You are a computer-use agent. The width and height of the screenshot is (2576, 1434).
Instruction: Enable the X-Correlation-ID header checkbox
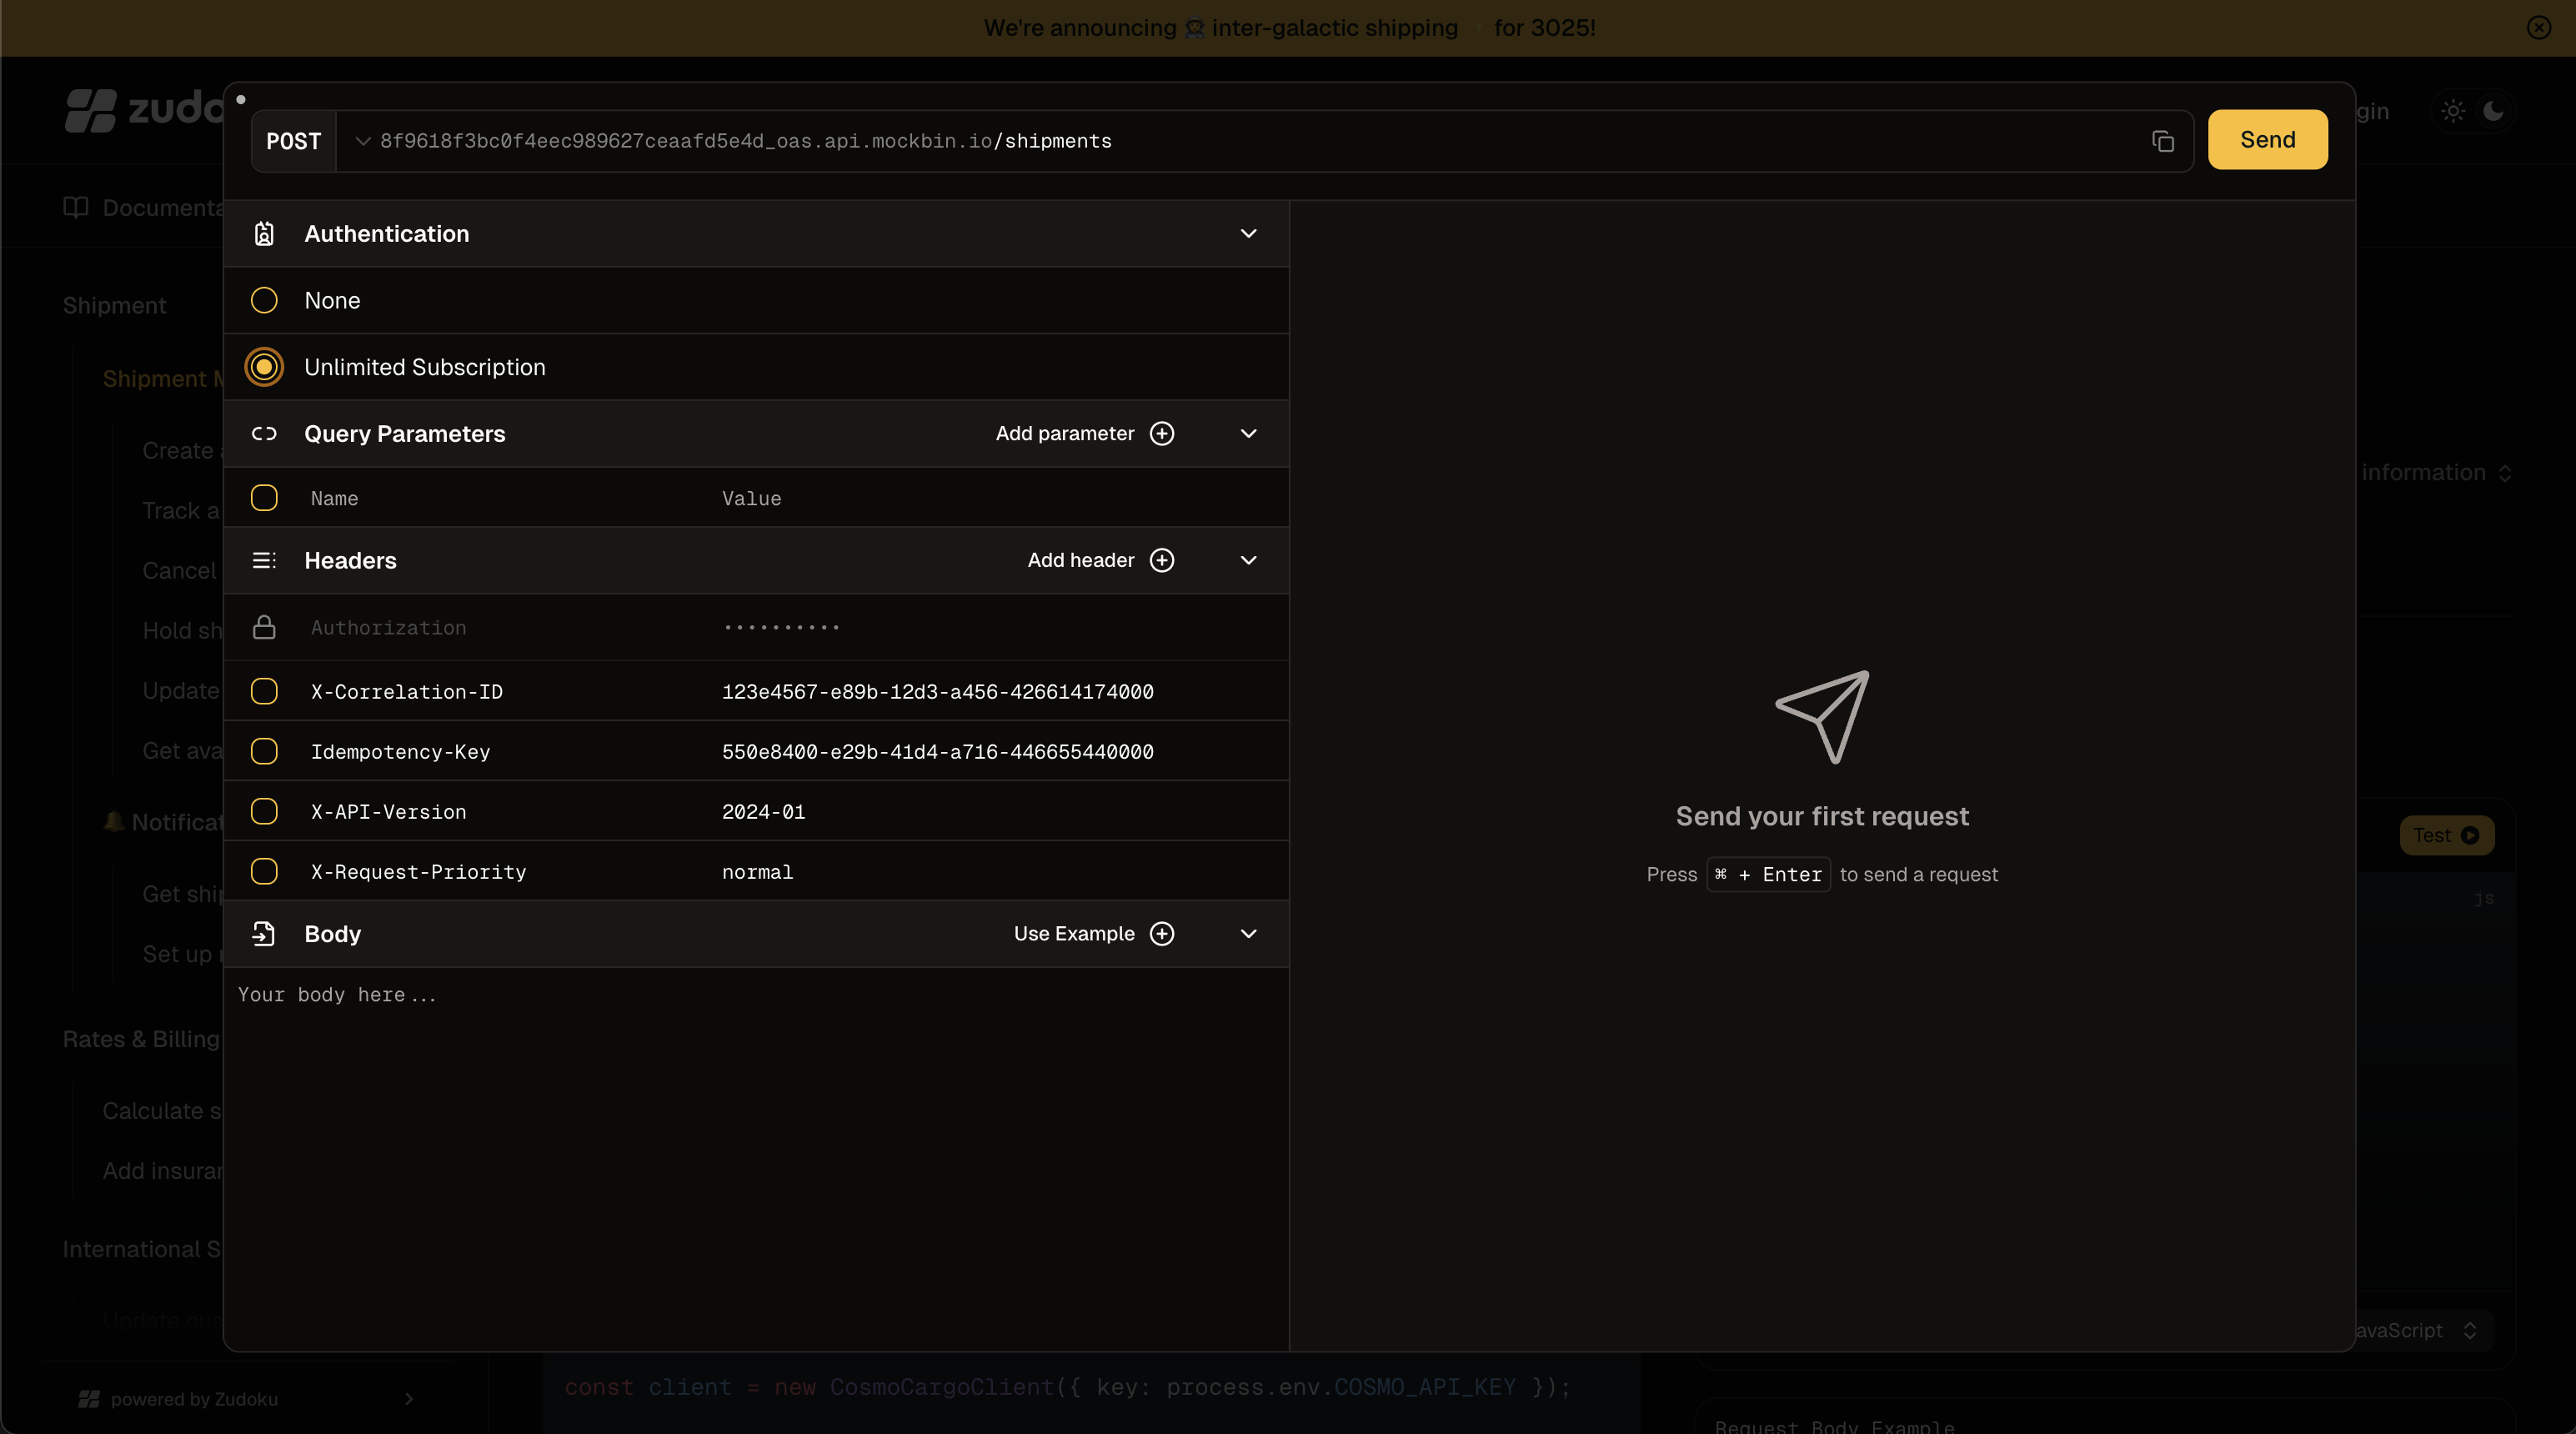point(264,691)
